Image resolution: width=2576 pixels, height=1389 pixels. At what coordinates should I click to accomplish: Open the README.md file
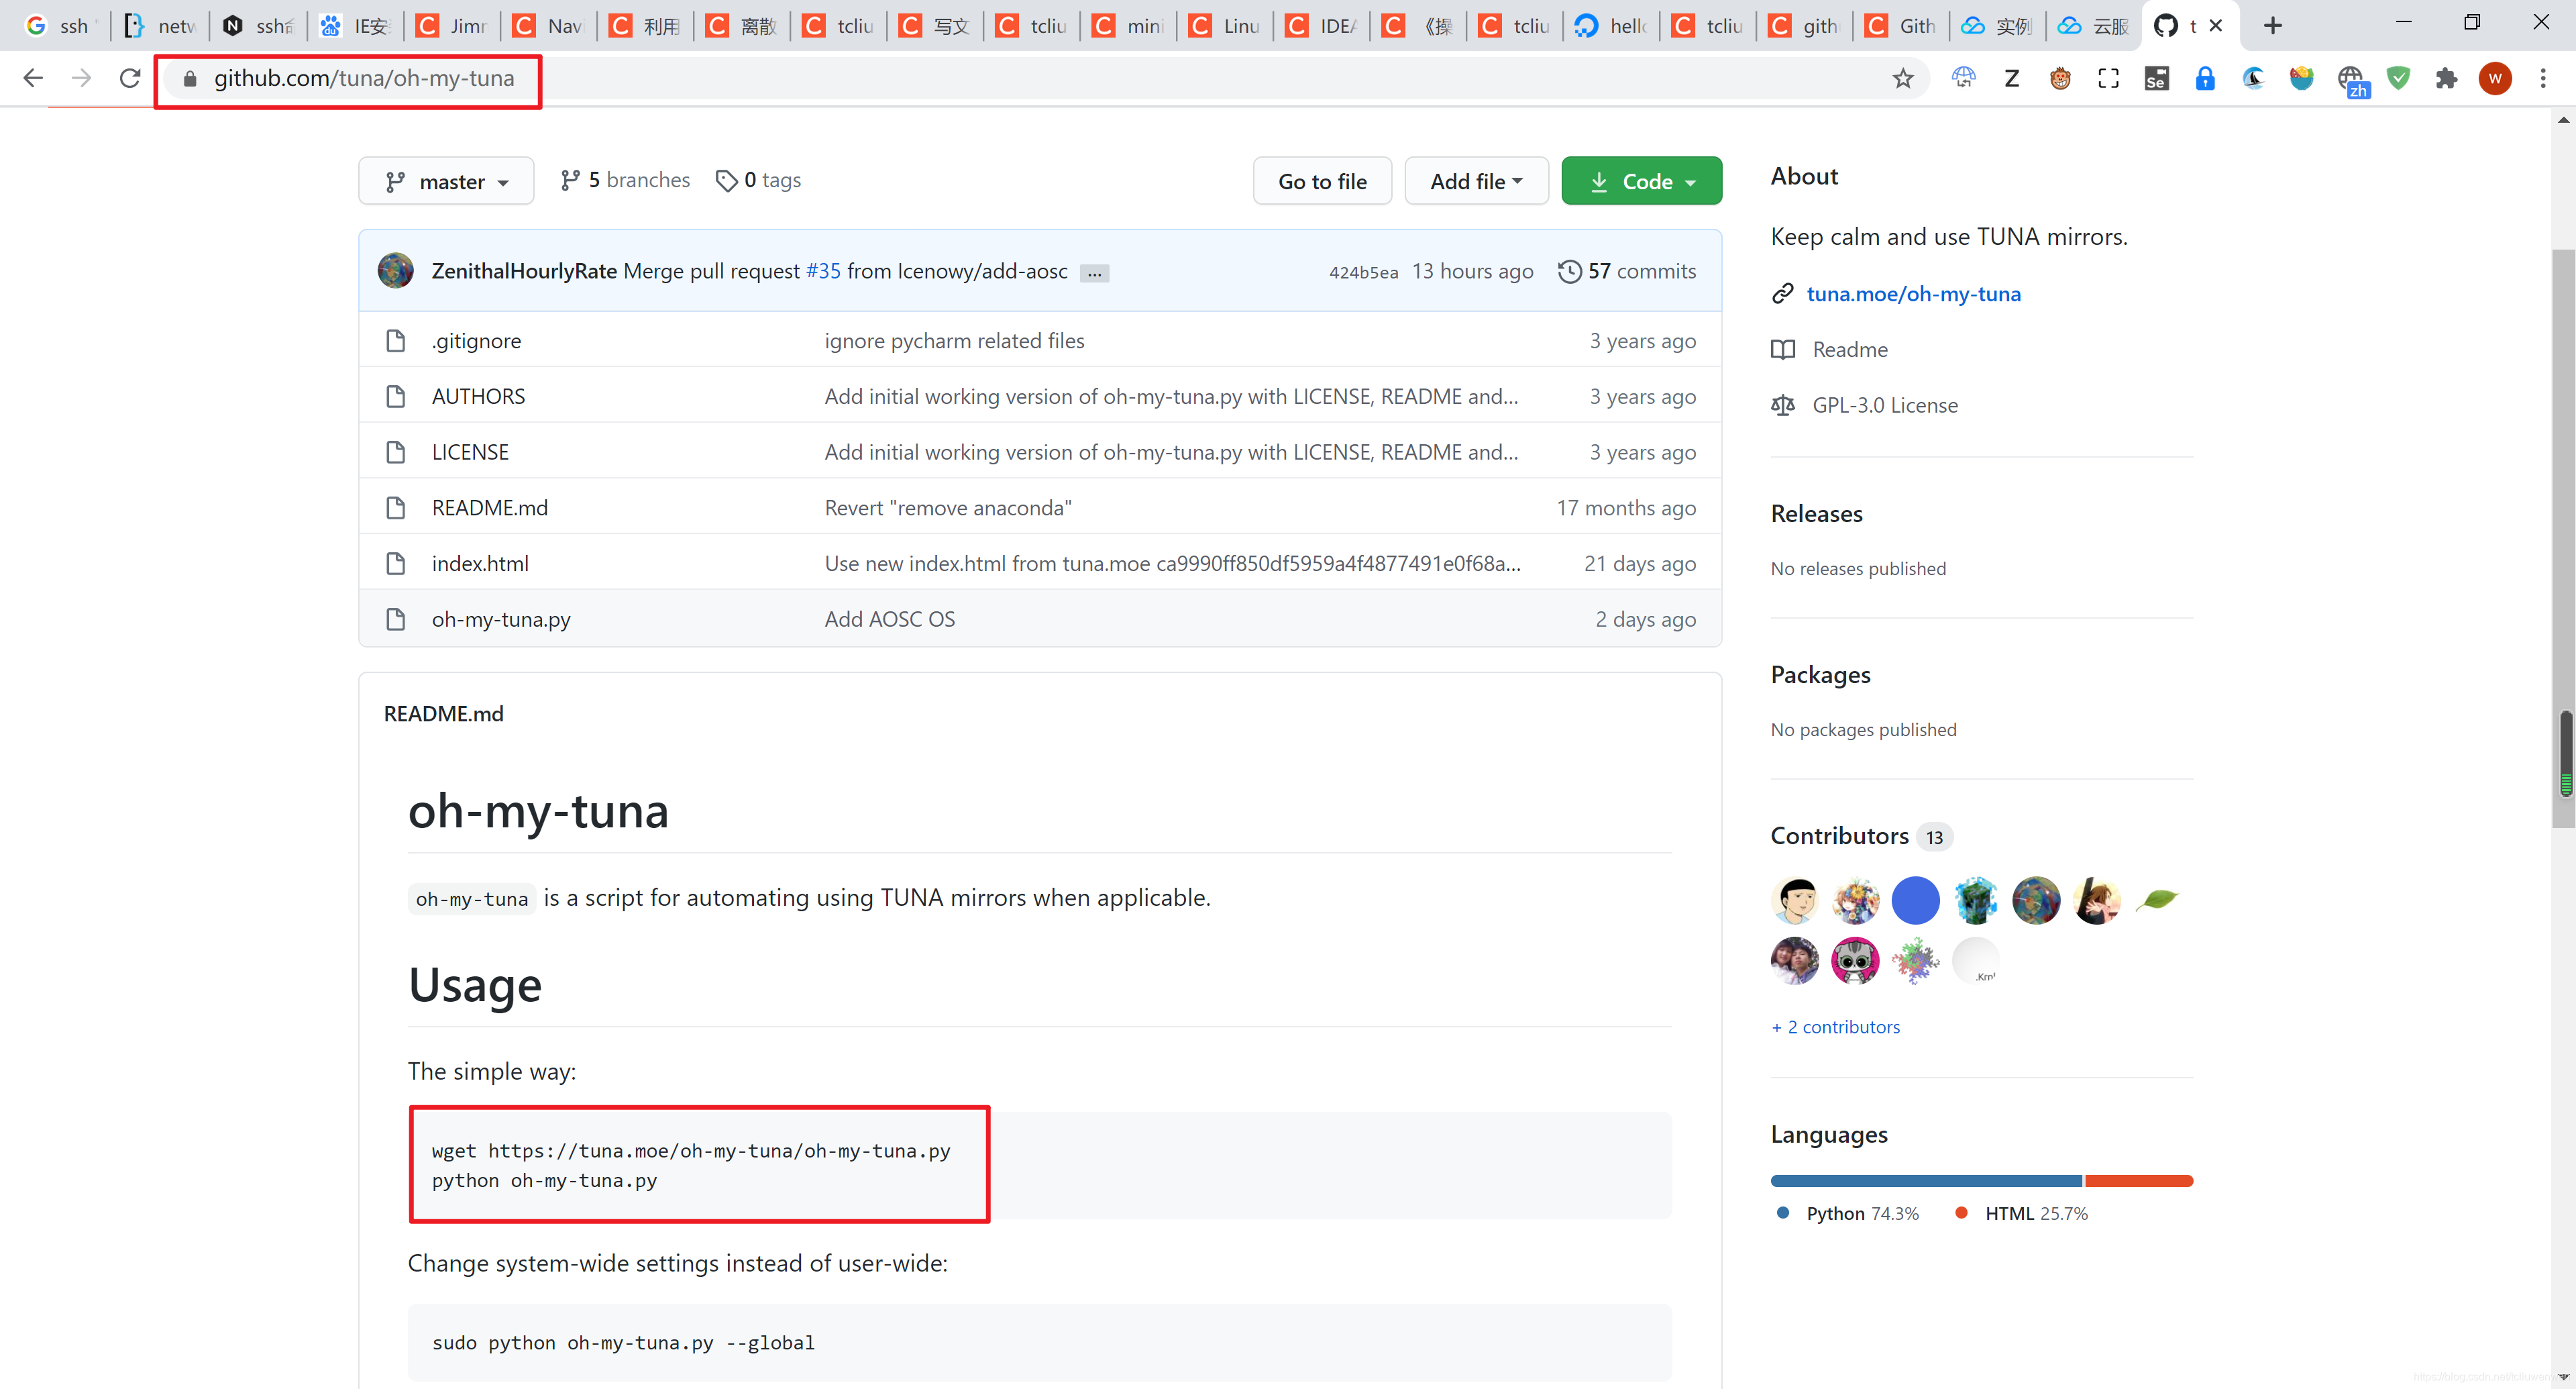[x=490, y=508]
